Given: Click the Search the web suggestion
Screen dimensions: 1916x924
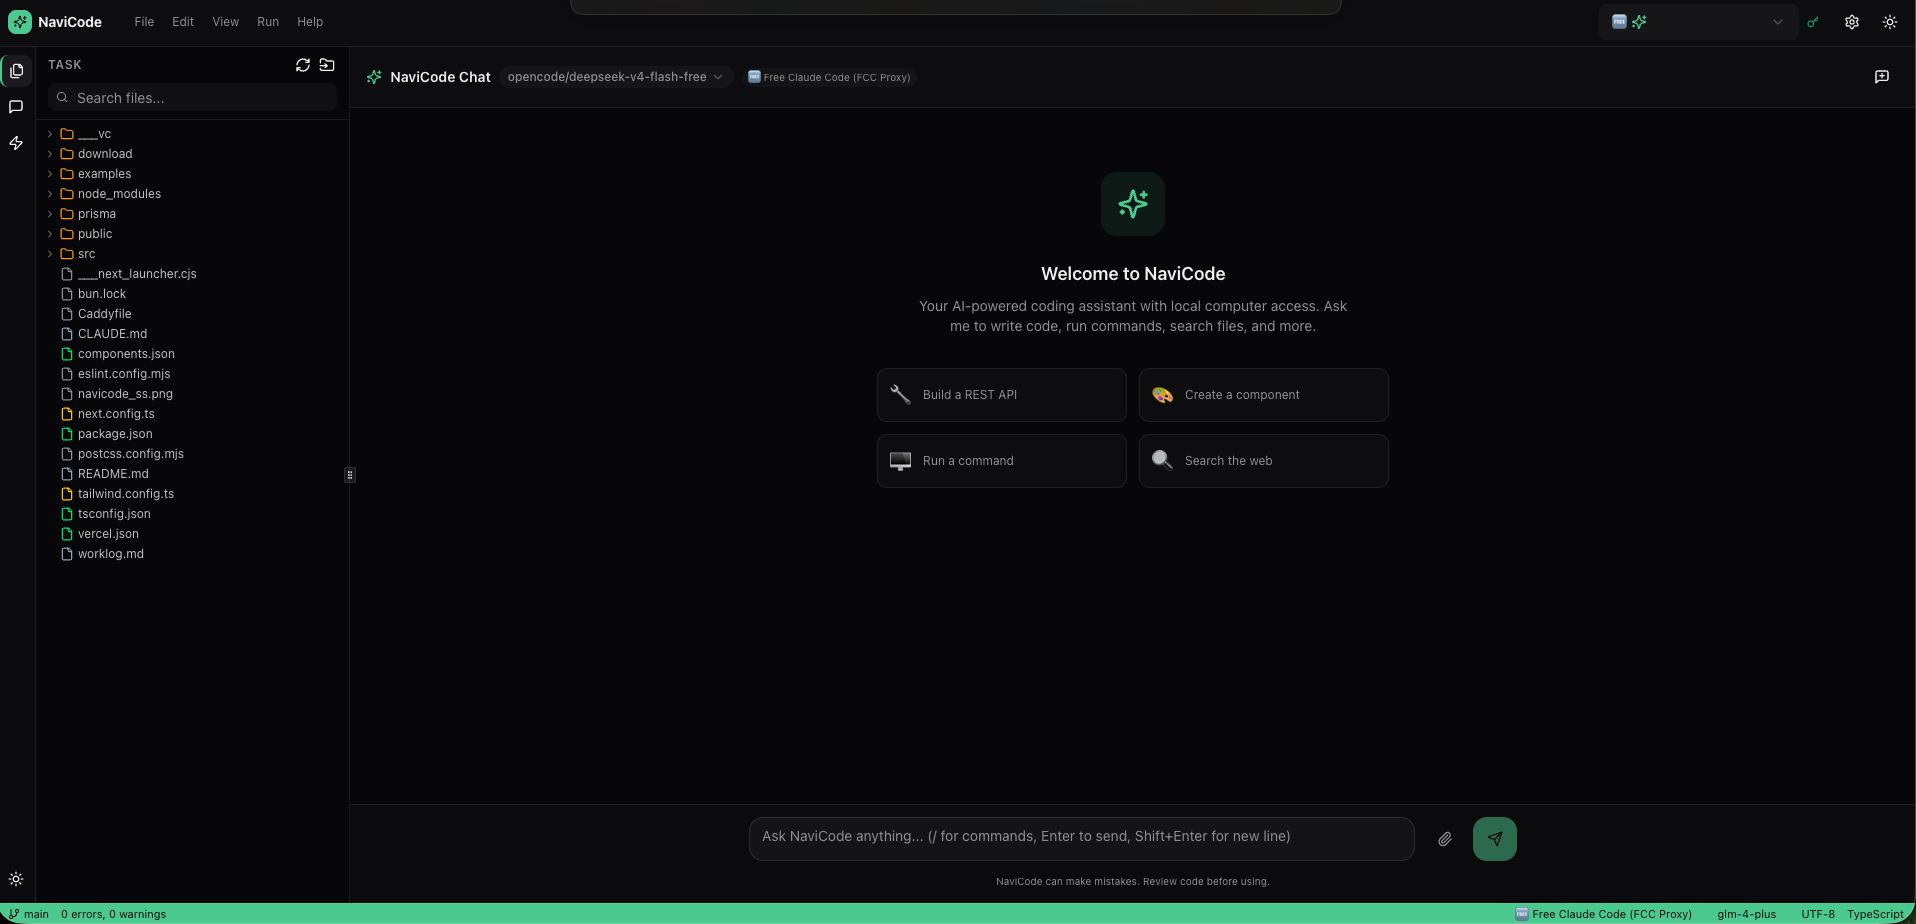Looking at the screenshot, I should coord(1264,461).
